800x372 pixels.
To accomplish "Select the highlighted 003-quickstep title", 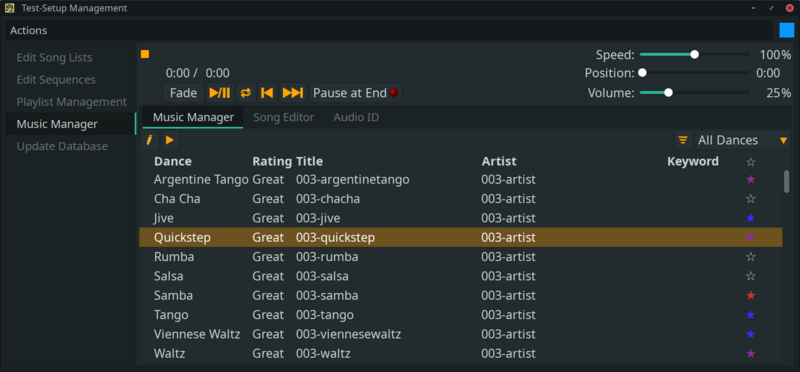I will 335,238.
